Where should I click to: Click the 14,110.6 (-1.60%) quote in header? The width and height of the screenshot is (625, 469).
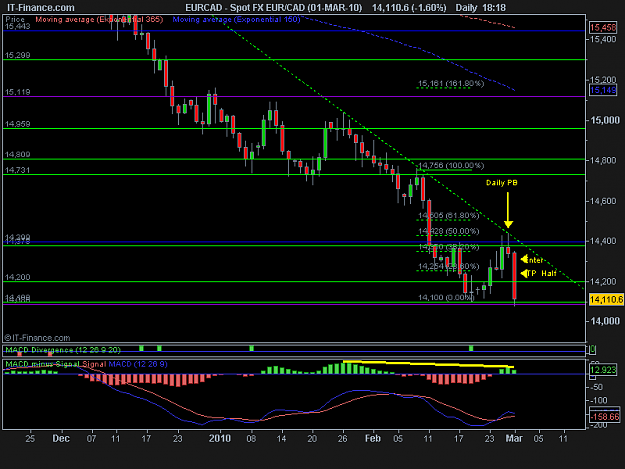pos(409,8)
